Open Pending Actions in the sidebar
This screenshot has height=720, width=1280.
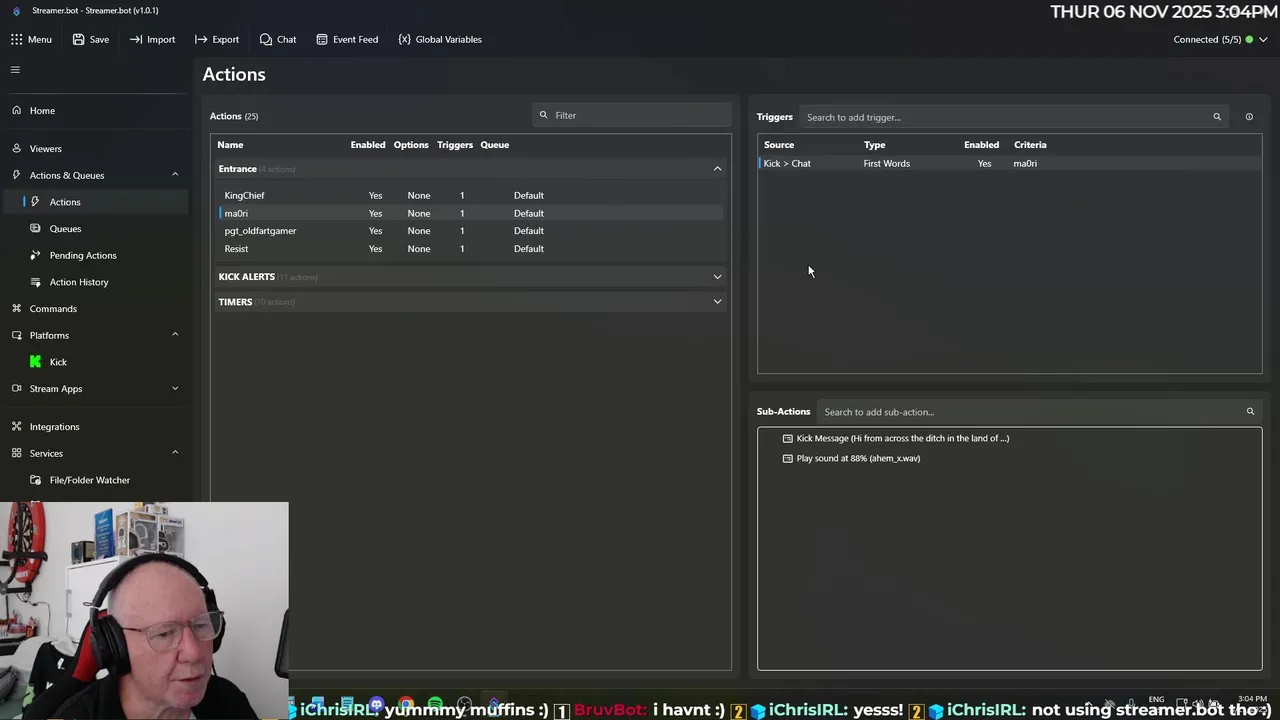tap(83, 255)
